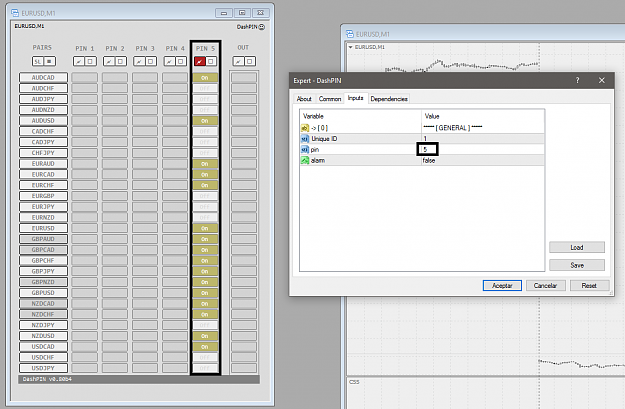Expand the EURUSD,M1 triangle in background chart
This screenshot has height=409, width=625.
click(x=350, y=47)
